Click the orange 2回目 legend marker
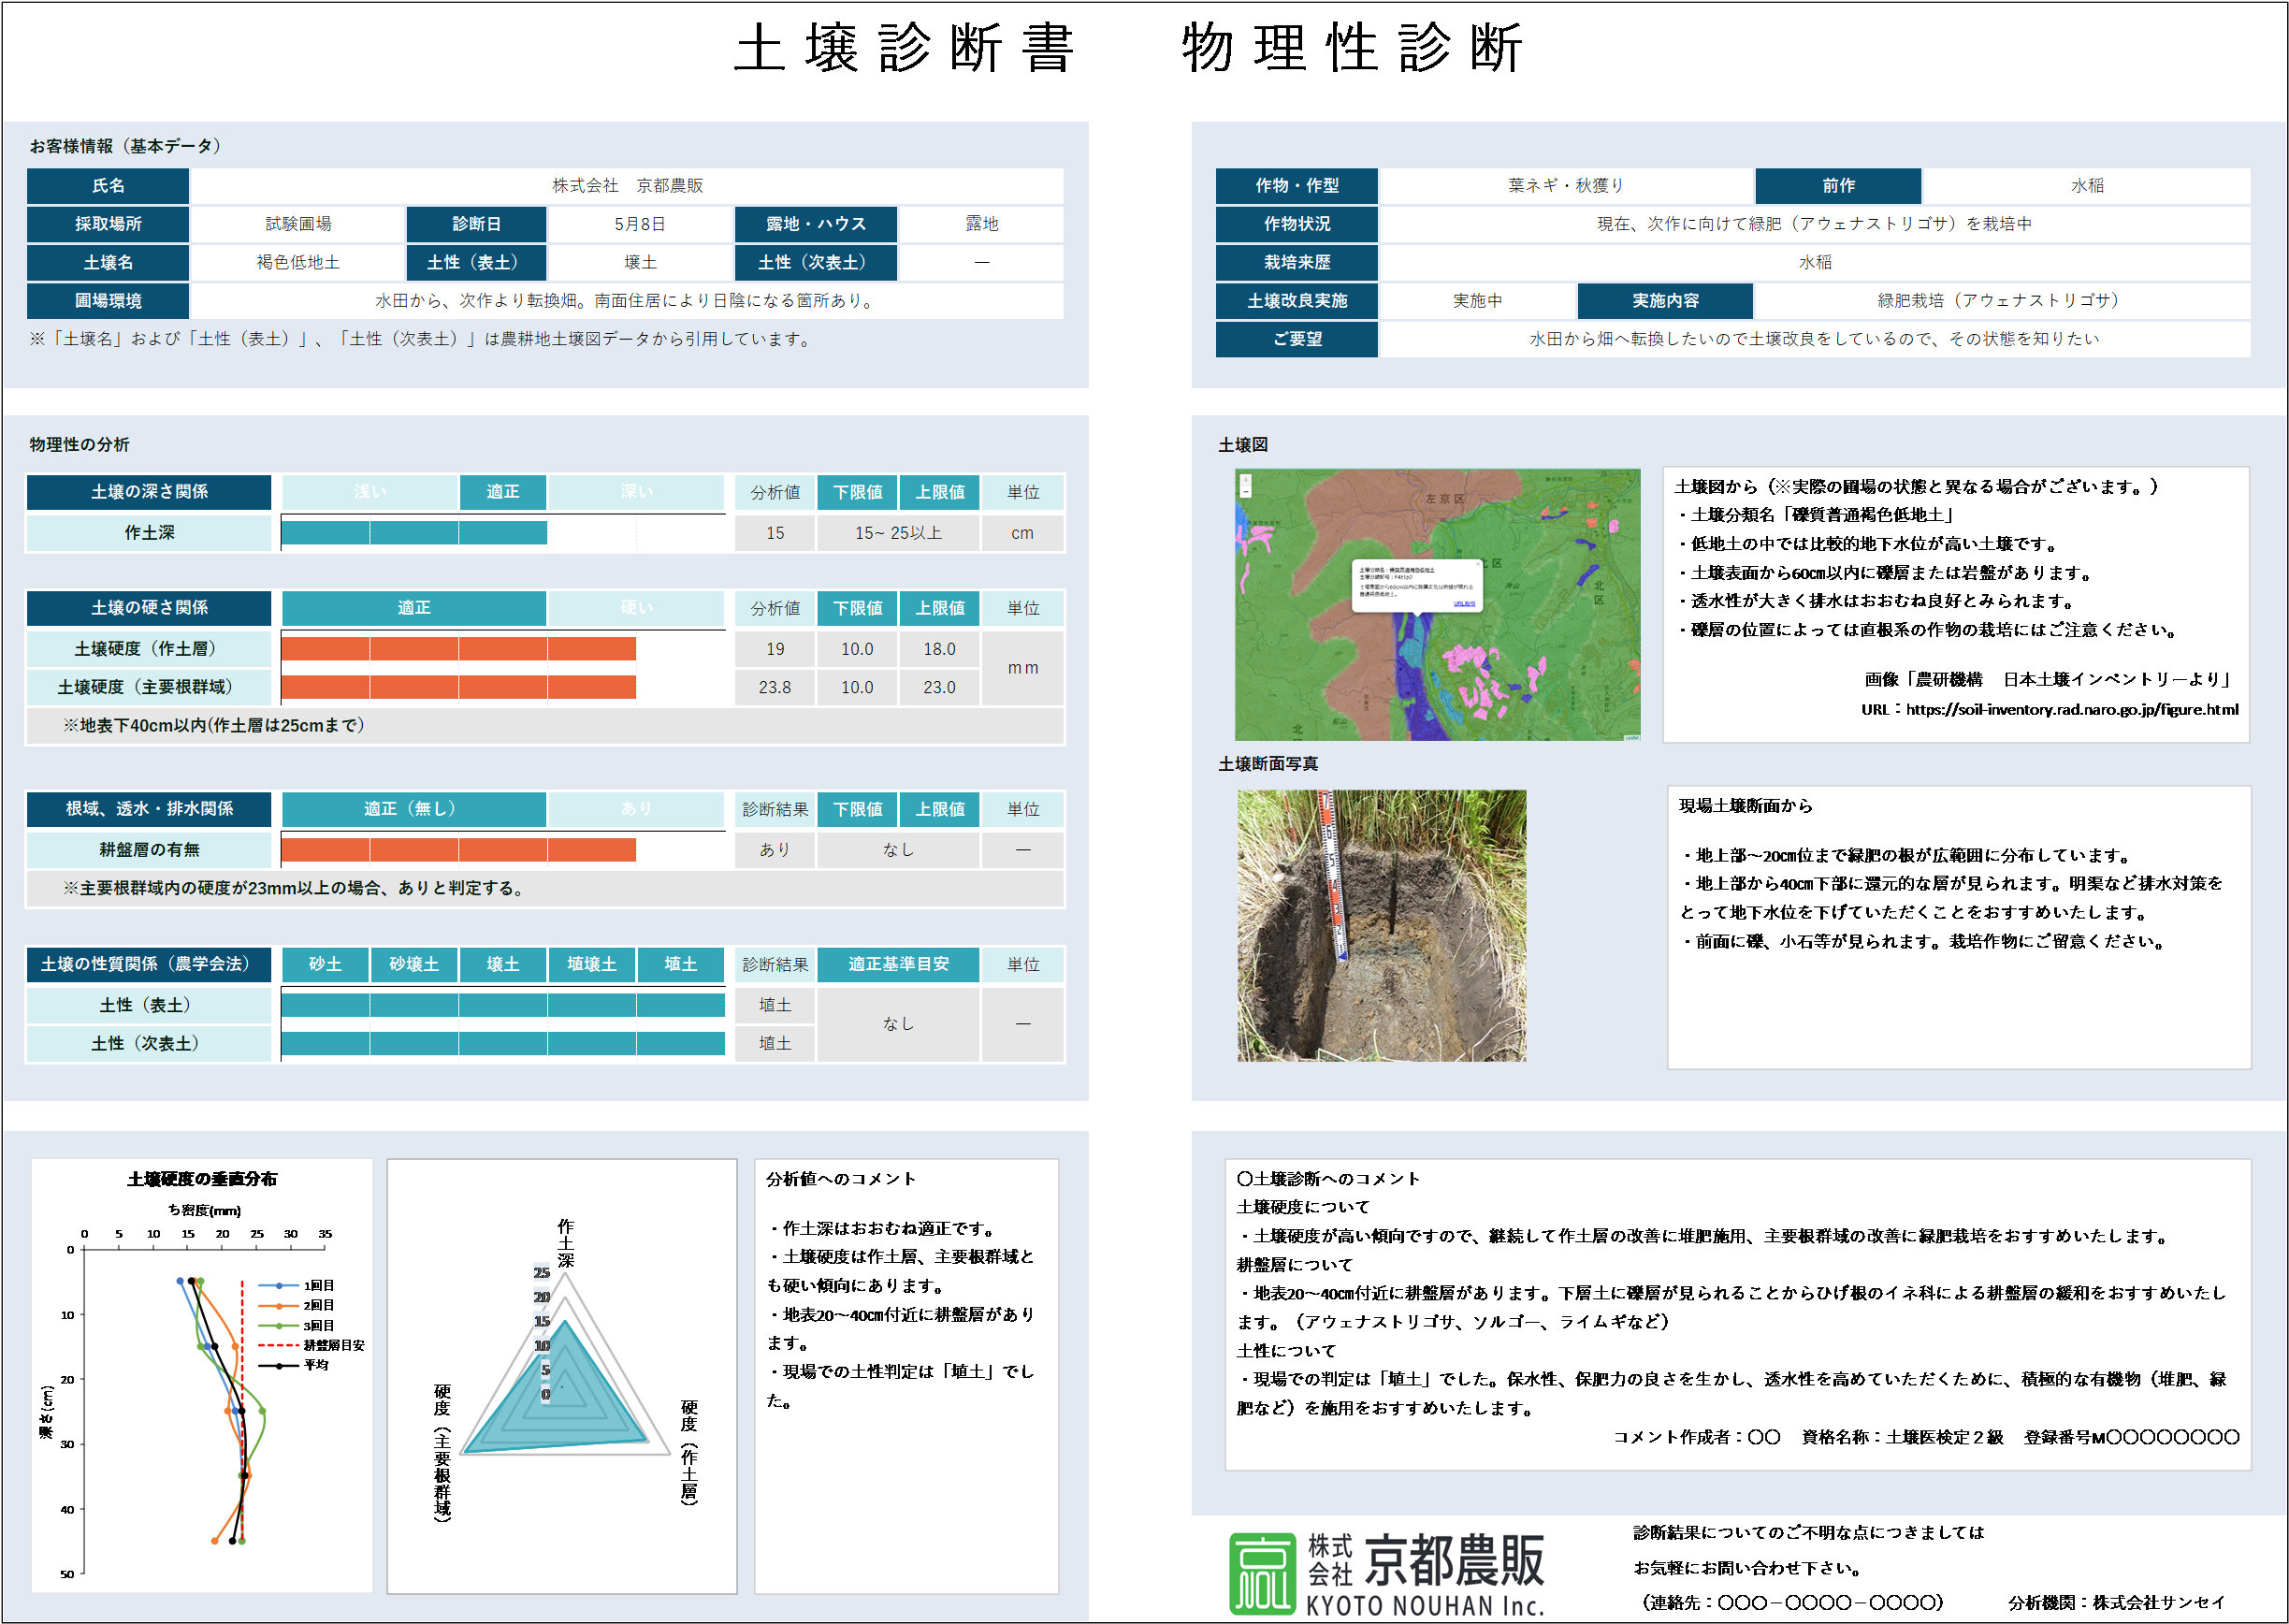The height and width of the screenshot is (1624, 2289). tap(279, 1305)
